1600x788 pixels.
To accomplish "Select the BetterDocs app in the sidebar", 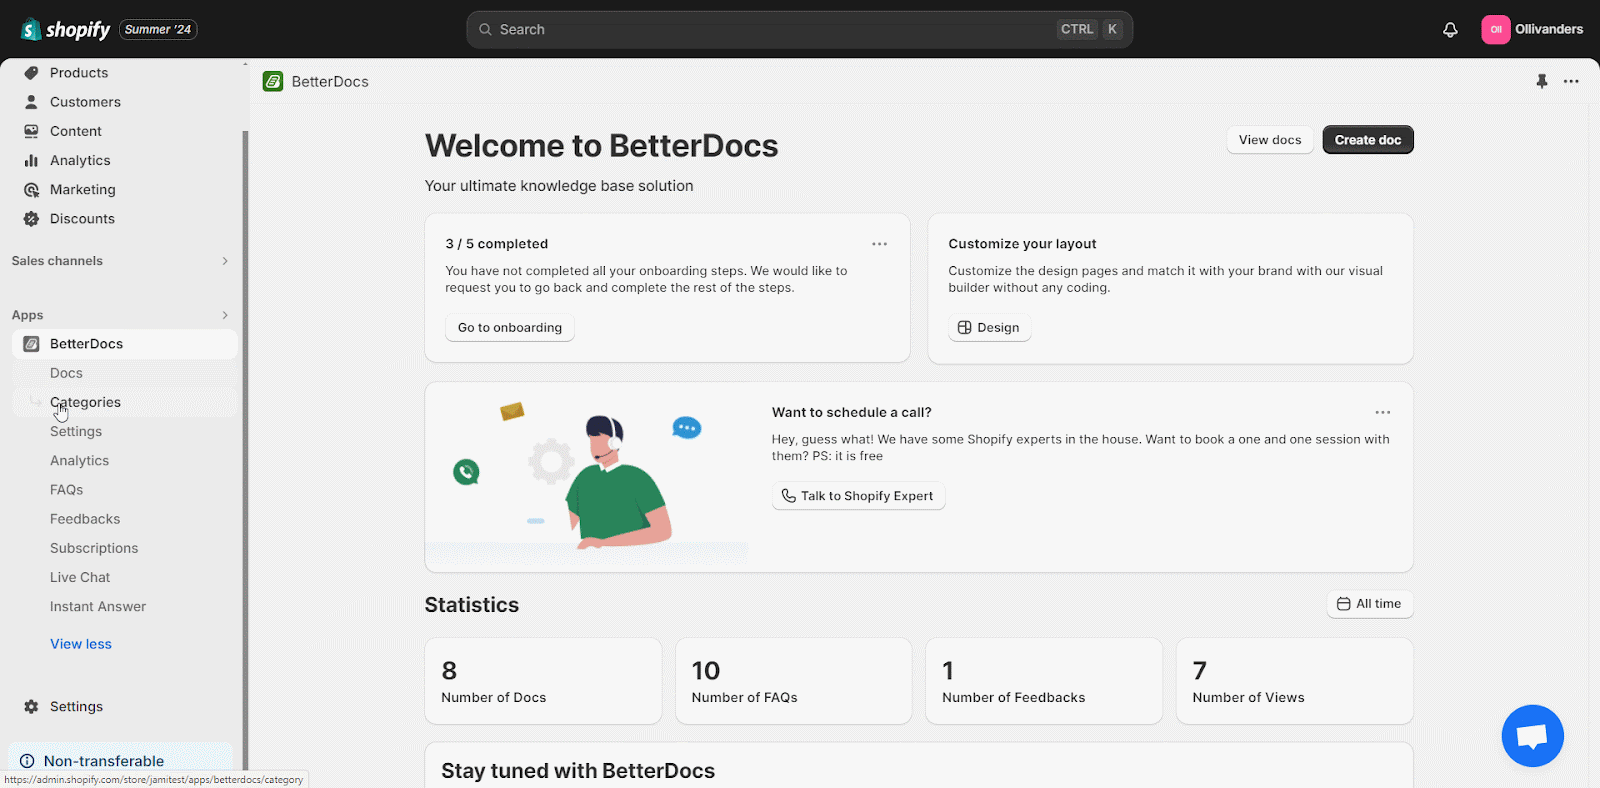I will [124, 344].
